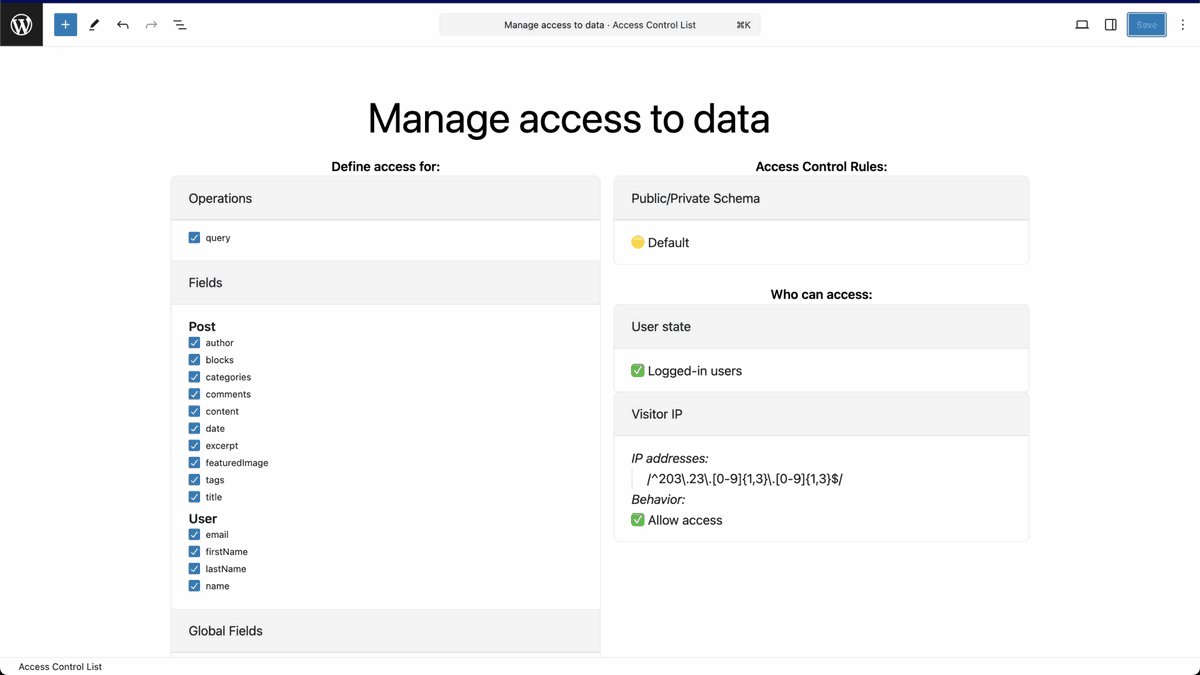Expand the Public/Private Schema panel
Image resolution: width=1200 pixels, height=675 pixels.
tap(820, 198)
